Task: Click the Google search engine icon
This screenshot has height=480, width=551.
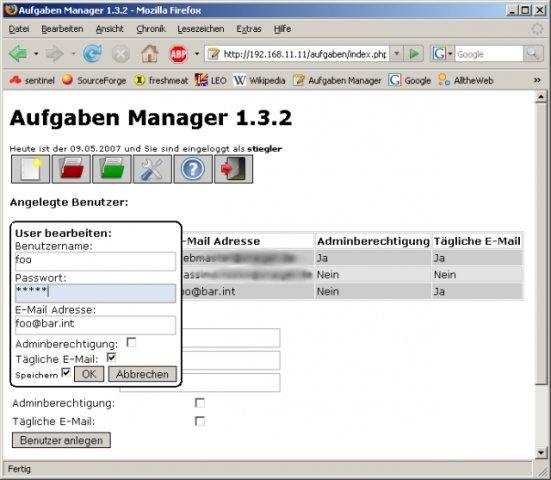Action: pyautogui.click(x=438, y=54)
